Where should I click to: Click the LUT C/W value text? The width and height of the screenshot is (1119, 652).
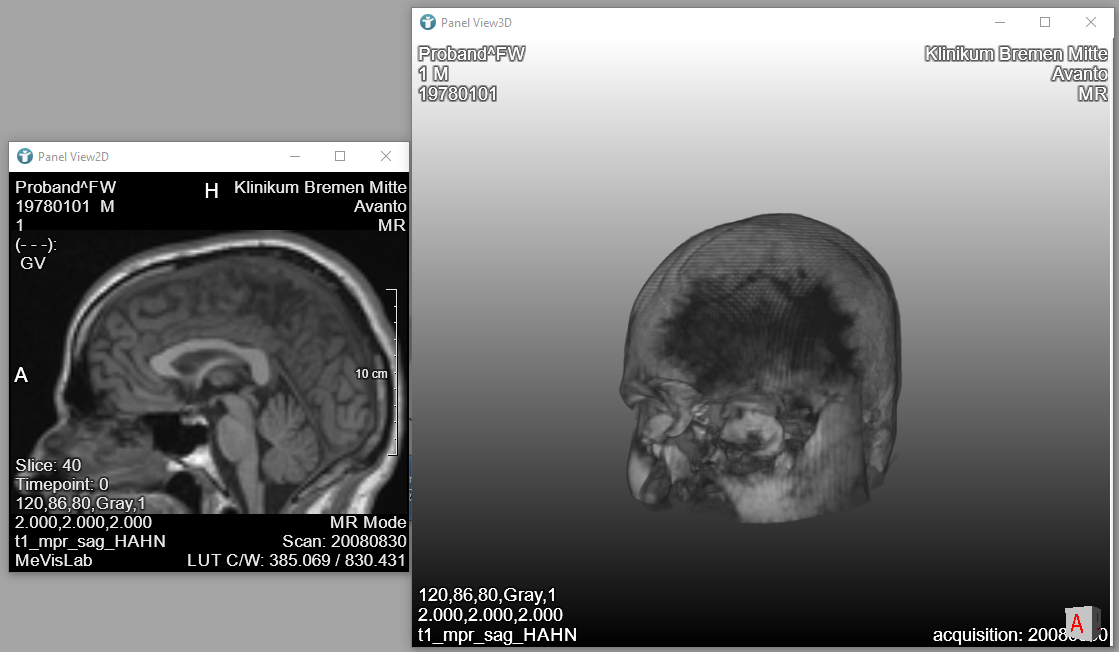296,561
